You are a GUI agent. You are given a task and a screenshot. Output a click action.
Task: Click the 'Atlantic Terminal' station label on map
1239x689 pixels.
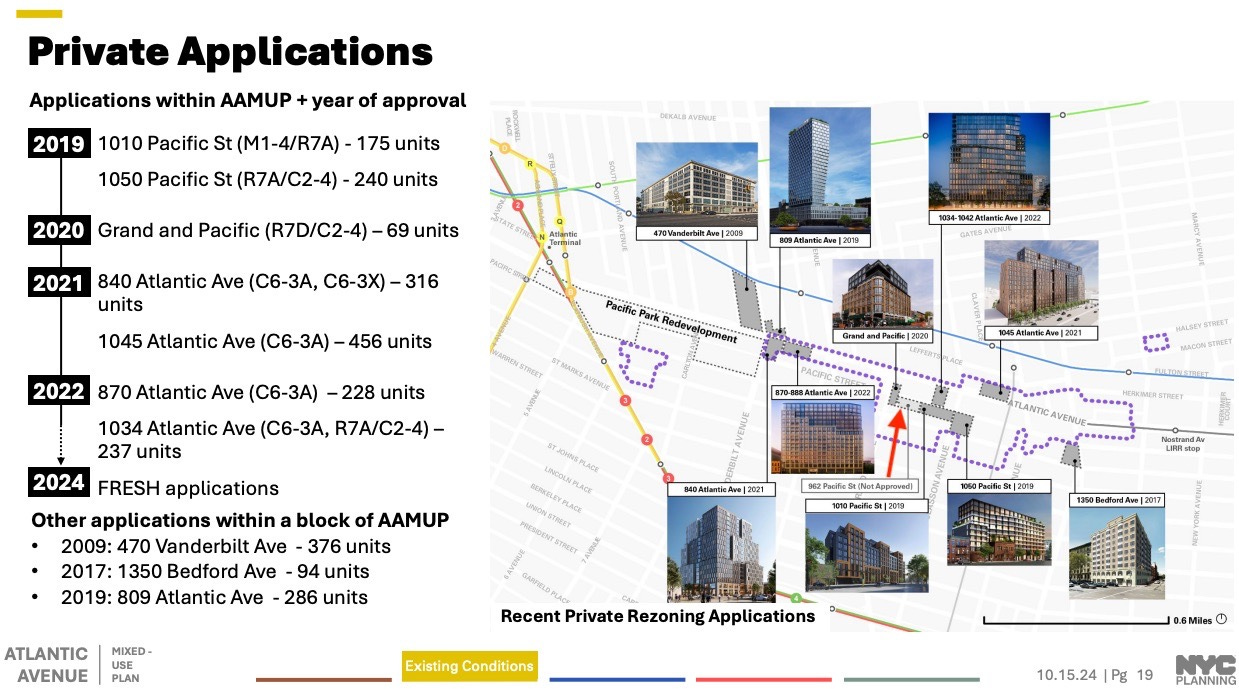[564, 238]
